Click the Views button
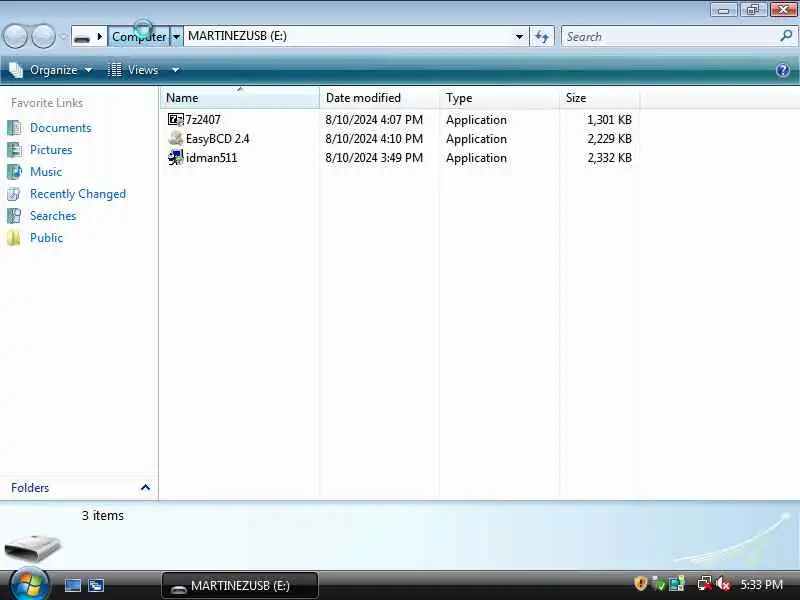 pos(134,70)
